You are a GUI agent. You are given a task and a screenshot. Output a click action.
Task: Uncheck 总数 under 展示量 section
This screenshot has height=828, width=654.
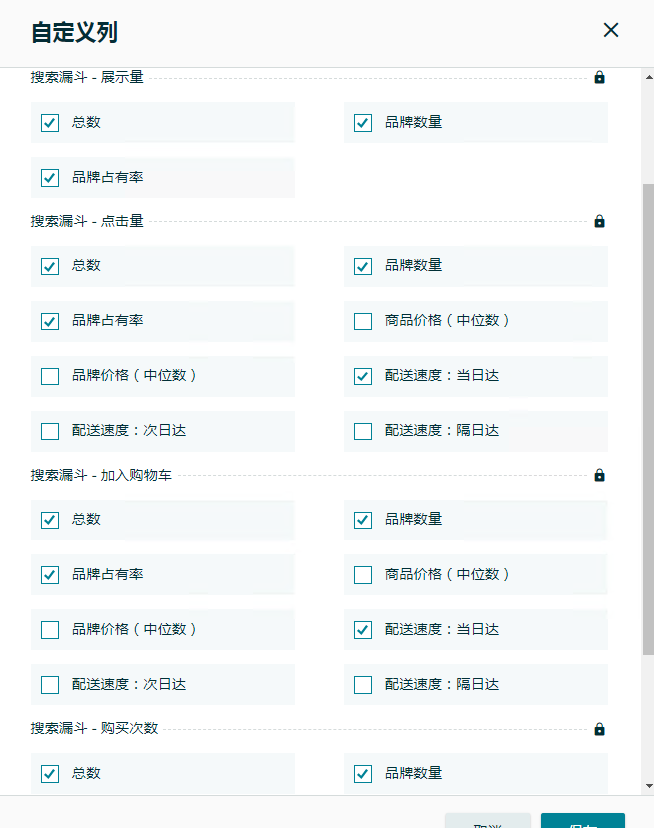tap(50, 123)
